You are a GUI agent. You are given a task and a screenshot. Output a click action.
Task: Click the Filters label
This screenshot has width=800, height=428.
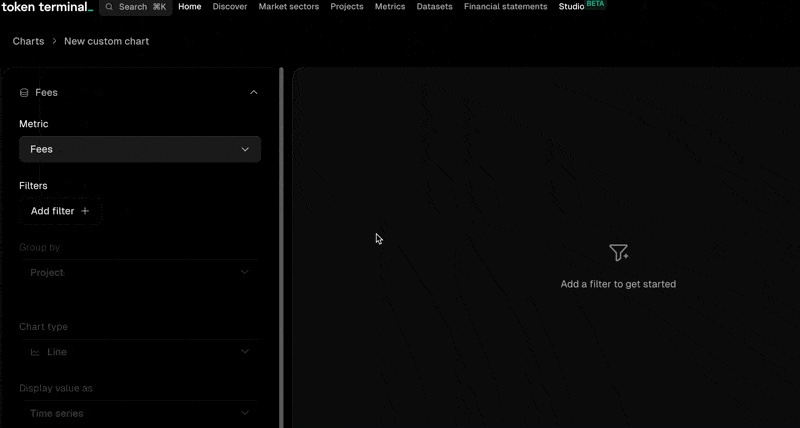tap(33, 186)
